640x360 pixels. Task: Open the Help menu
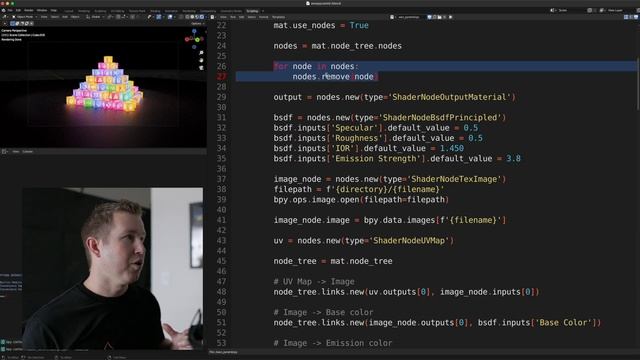coord(53,10)
